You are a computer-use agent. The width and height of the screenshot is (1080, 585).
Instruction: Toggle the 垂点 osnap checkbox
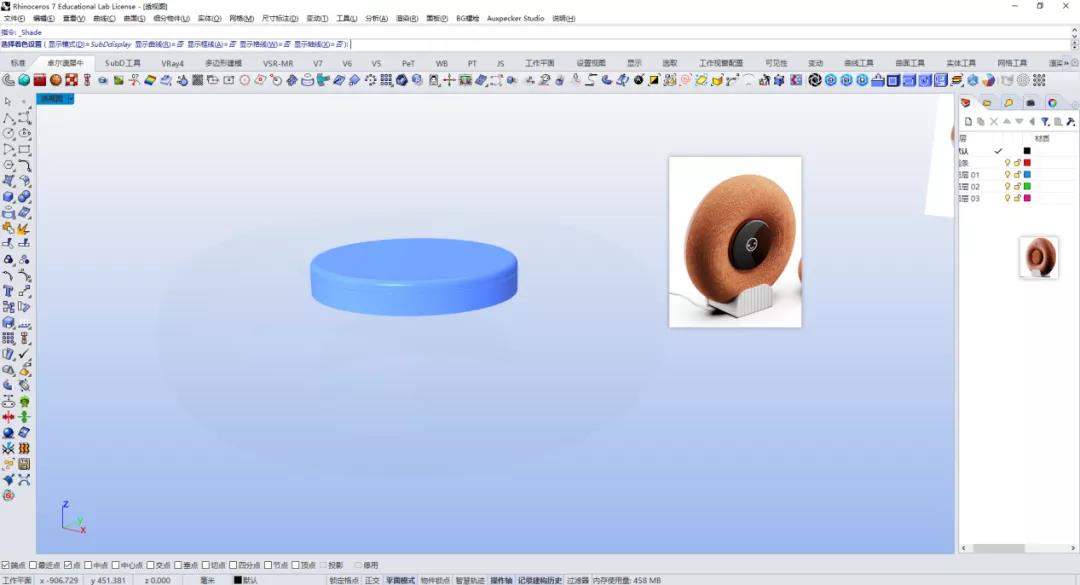tap(178, 565)
